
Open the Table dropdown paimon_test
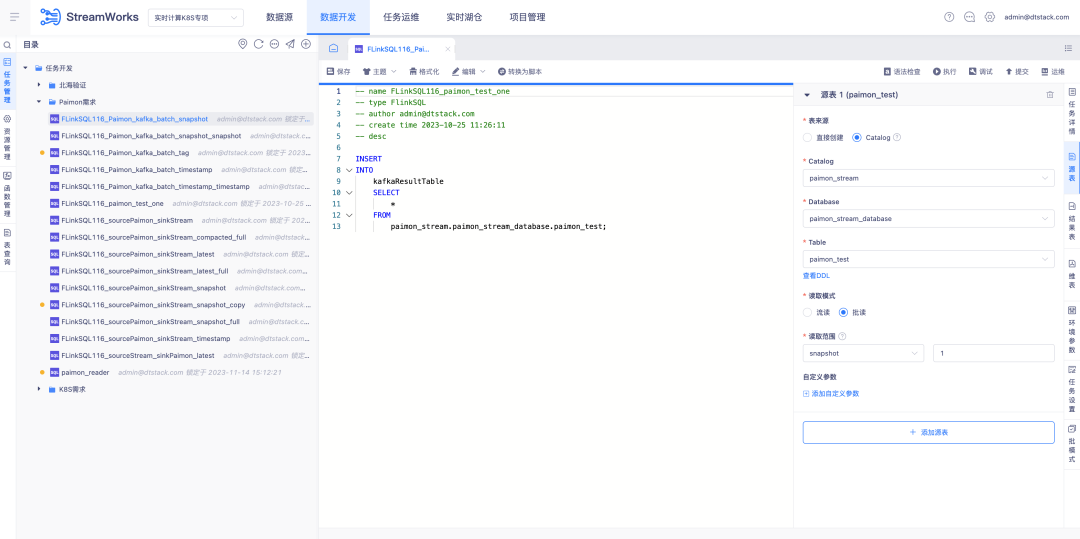point(928,260)
